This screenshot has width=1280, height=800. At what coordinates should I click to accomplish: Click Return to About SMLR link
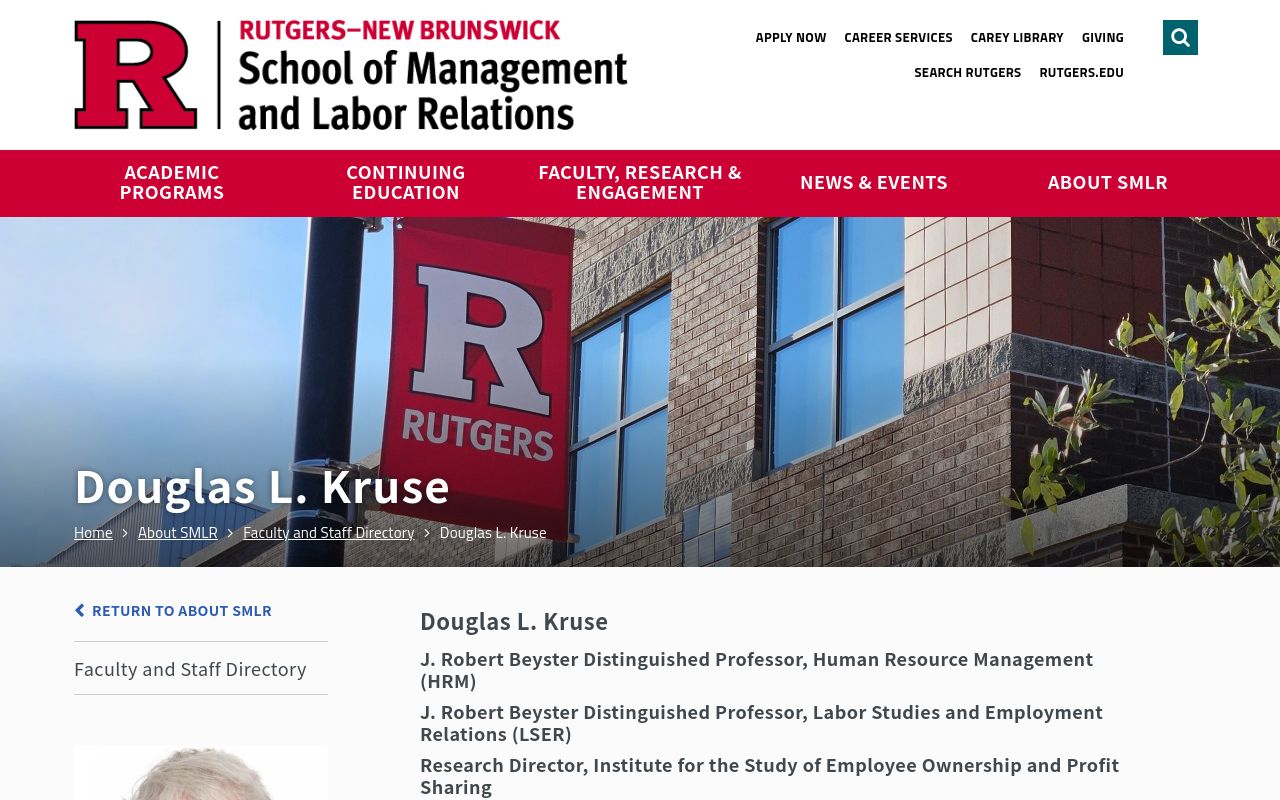[x=173, y=610]
